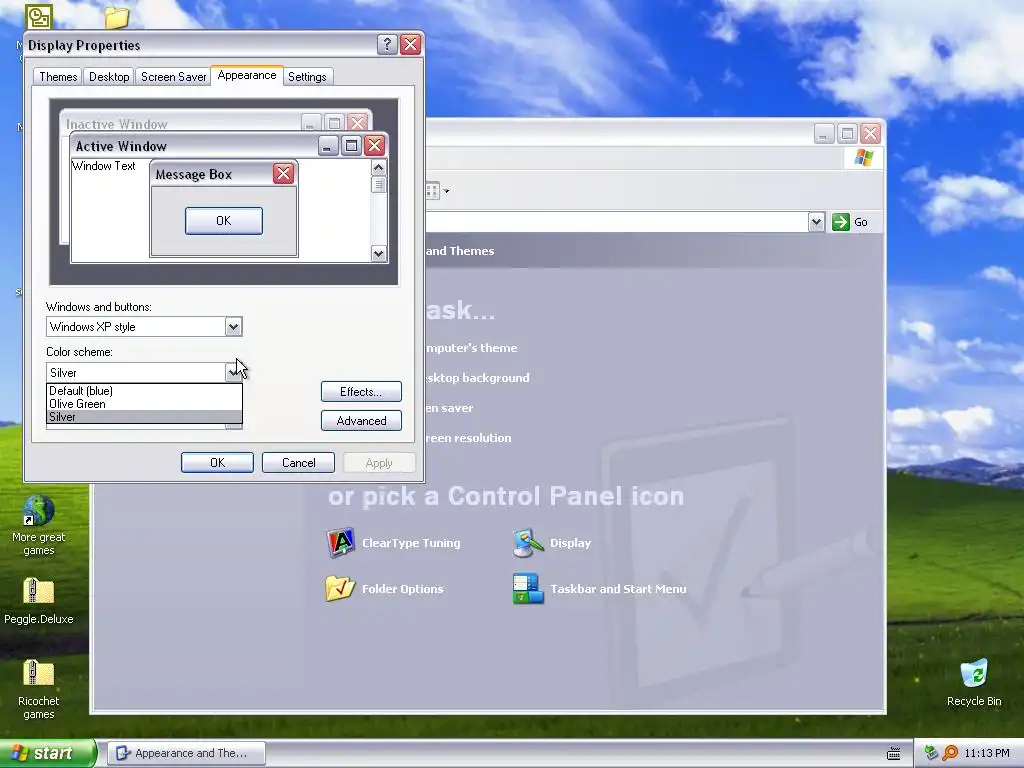Click the Windows flag logo in Control Panel

pos(863,158)
